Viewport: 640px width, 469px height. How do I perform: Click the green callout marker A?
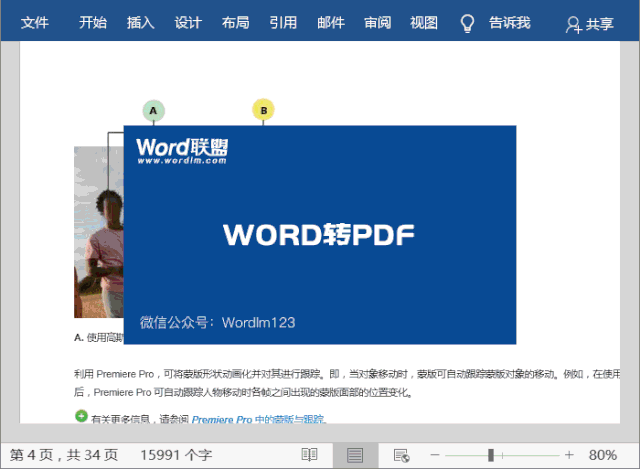pos(153,110)
